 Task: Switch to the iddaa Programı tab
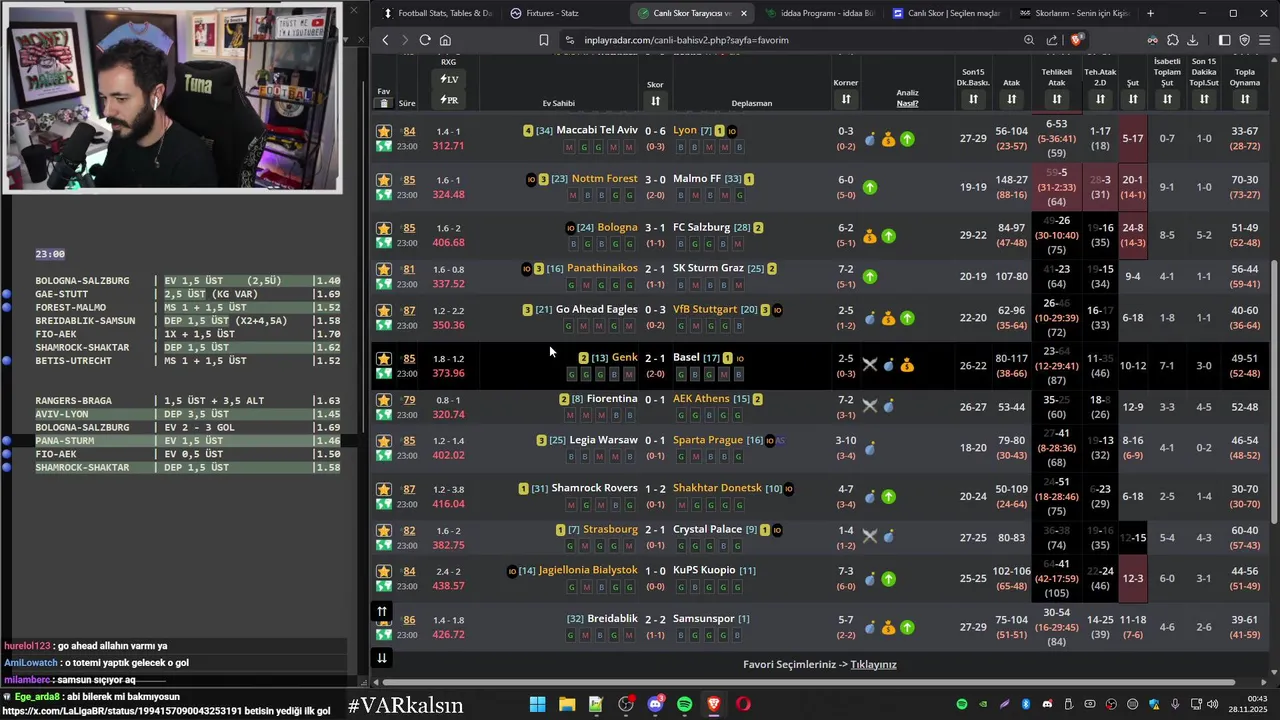coord(818,13)
